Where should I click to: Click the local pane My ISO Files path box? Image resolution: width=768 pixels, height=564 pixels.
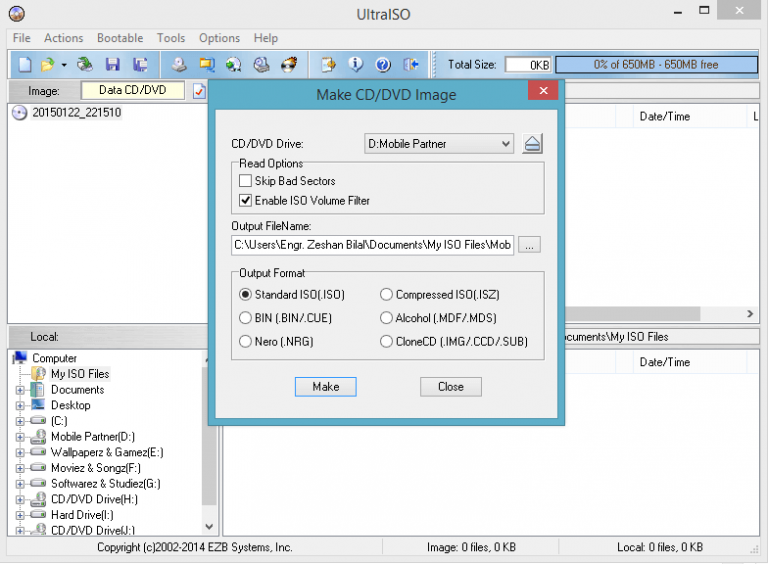pyautogui.click(x=661, y=337)
